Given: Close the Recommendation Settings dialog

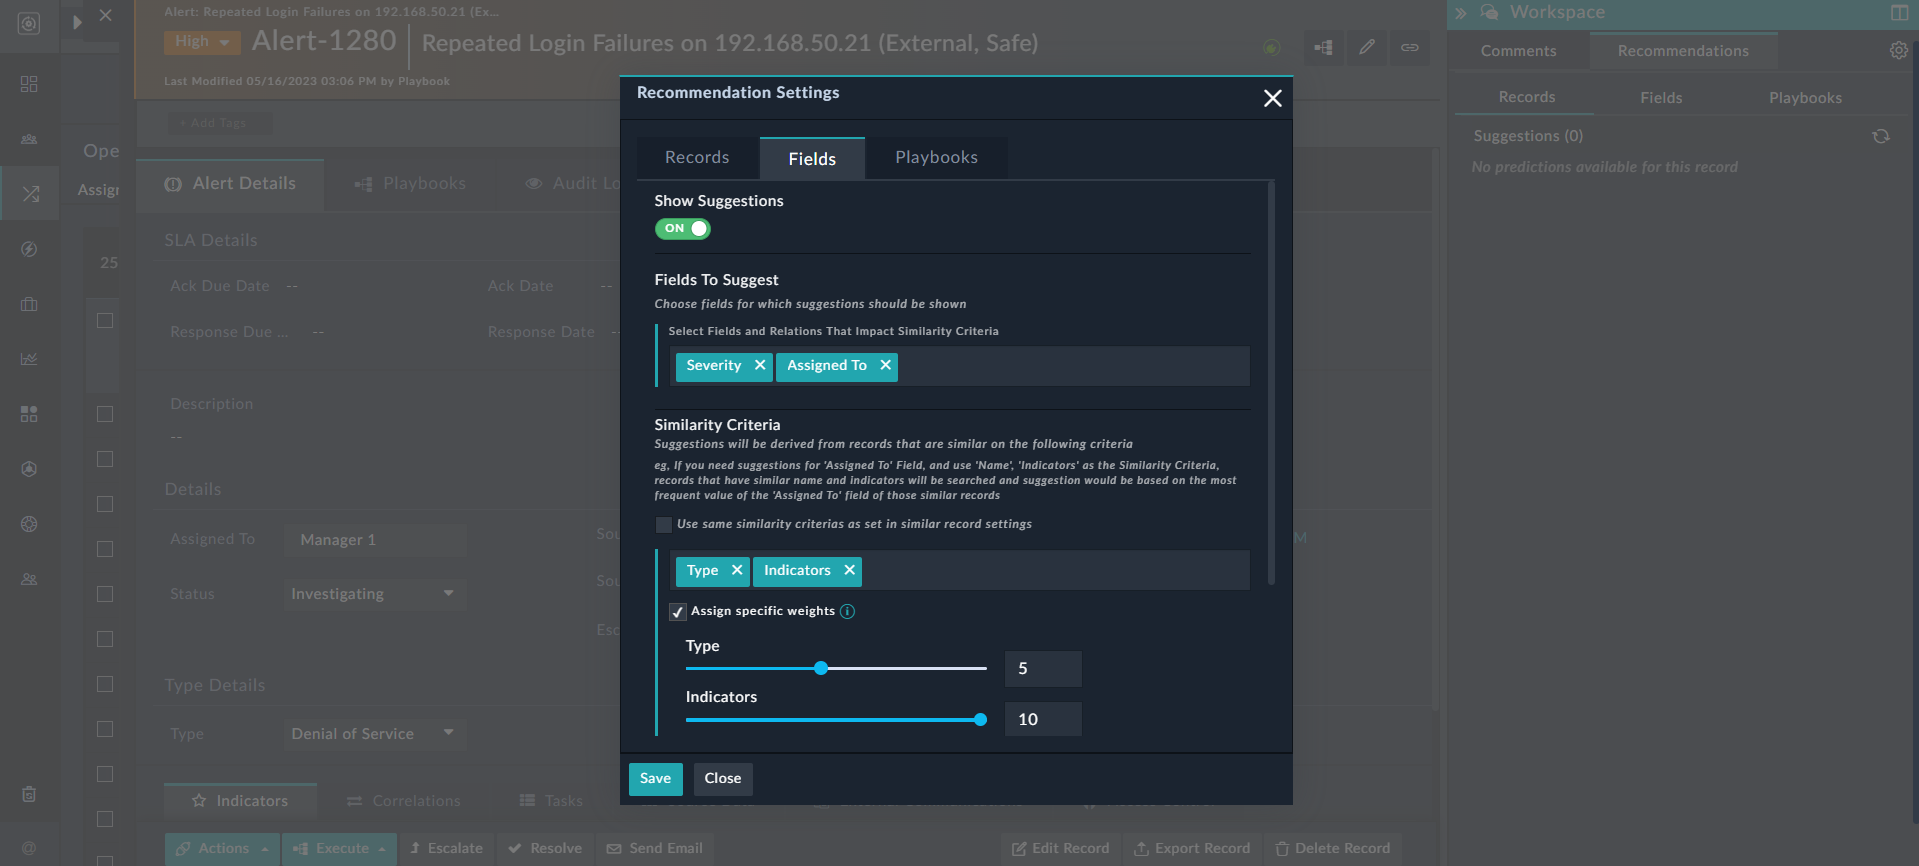Looking at the screenshot, I should click(1272, 98).
